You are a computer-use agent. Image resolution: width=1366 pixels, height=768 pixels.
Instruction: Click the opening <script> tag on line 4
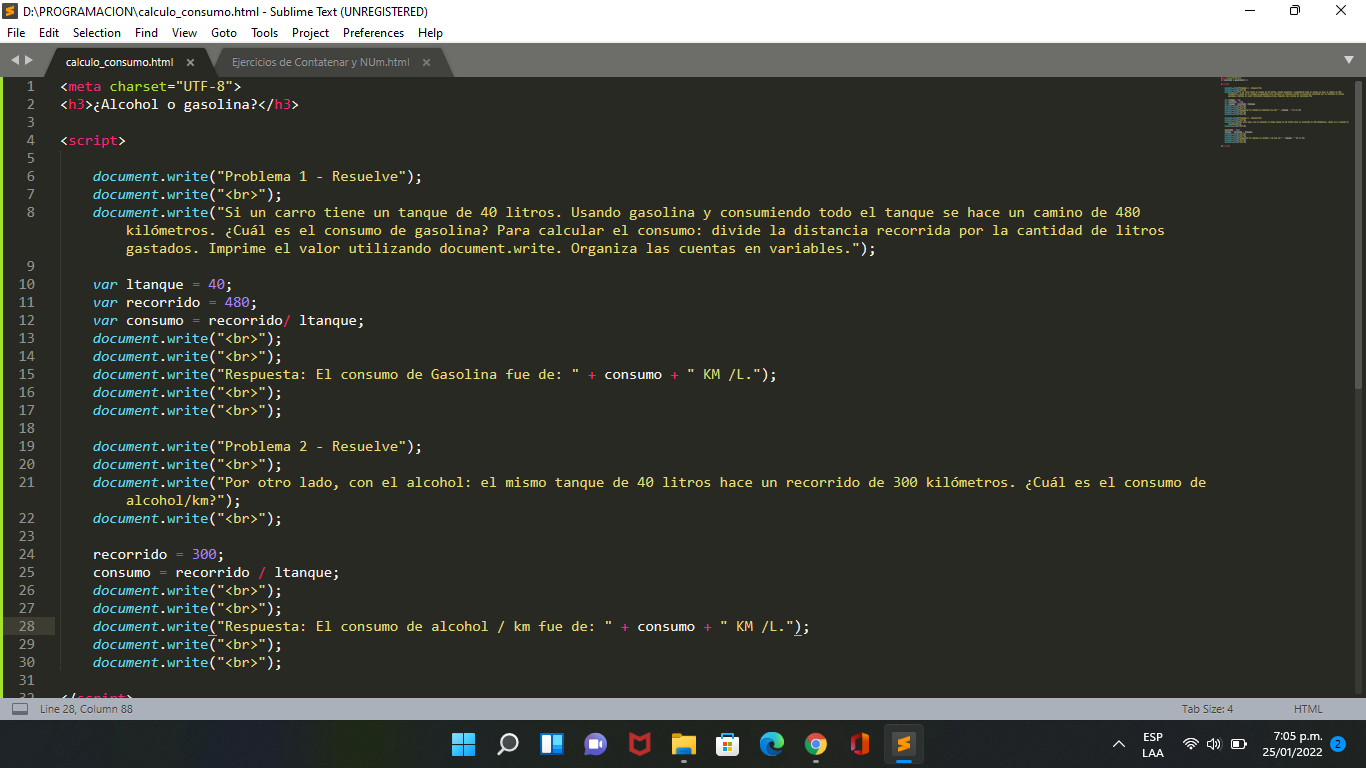tap(93, 140)
